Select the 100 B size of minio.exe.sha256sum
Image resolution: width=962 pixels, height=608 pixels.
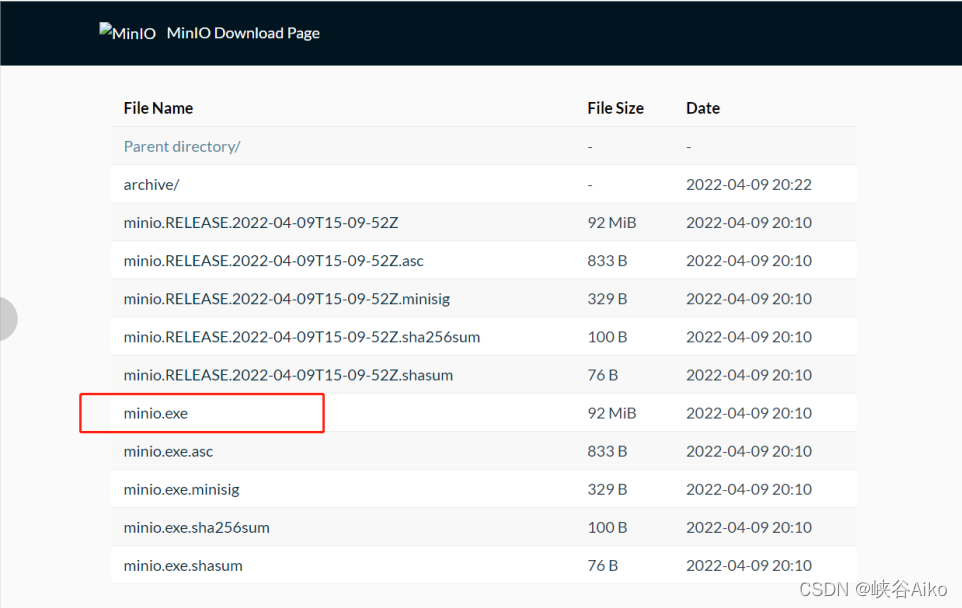click(x=607, y=528)
